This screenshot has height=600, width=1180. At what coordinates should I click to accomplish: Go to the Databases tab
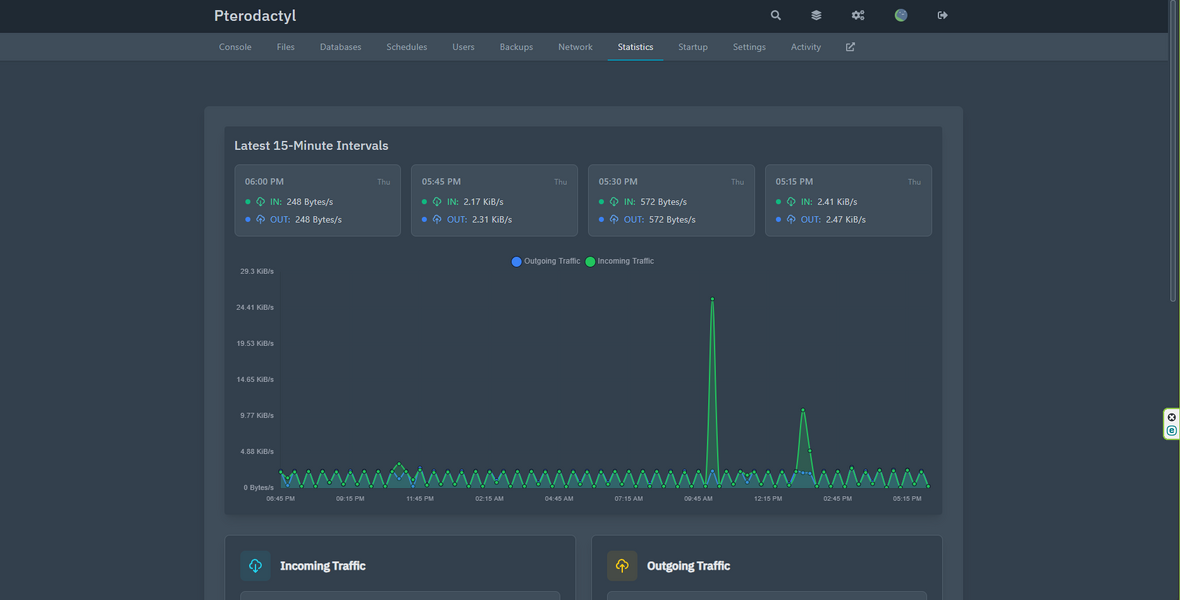tap(340, 47)
